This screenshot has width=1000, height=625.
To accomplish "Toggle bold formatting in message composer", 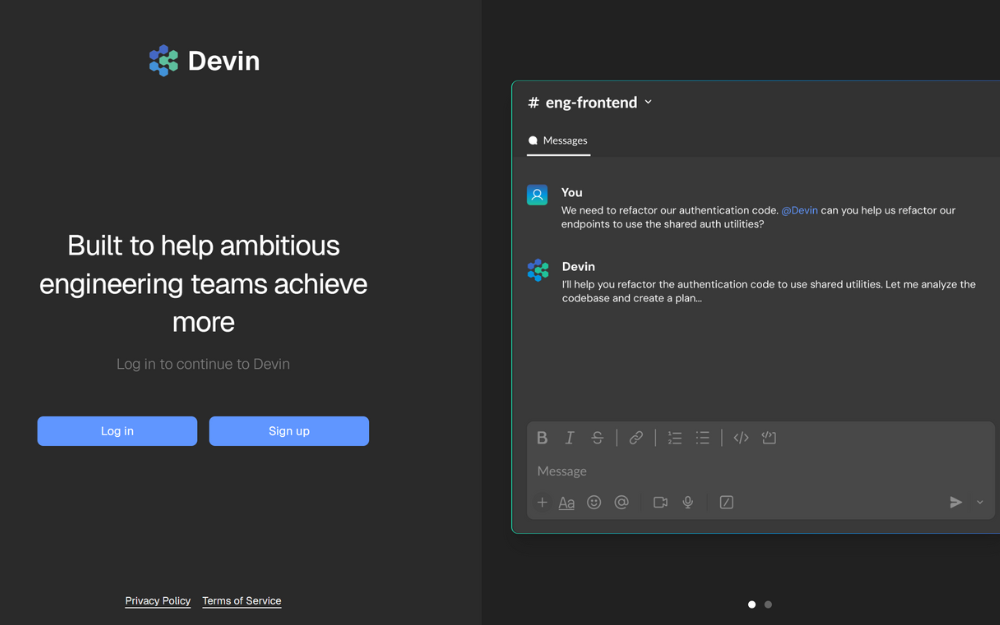I will pyautogui.click(x=542, y=438).
